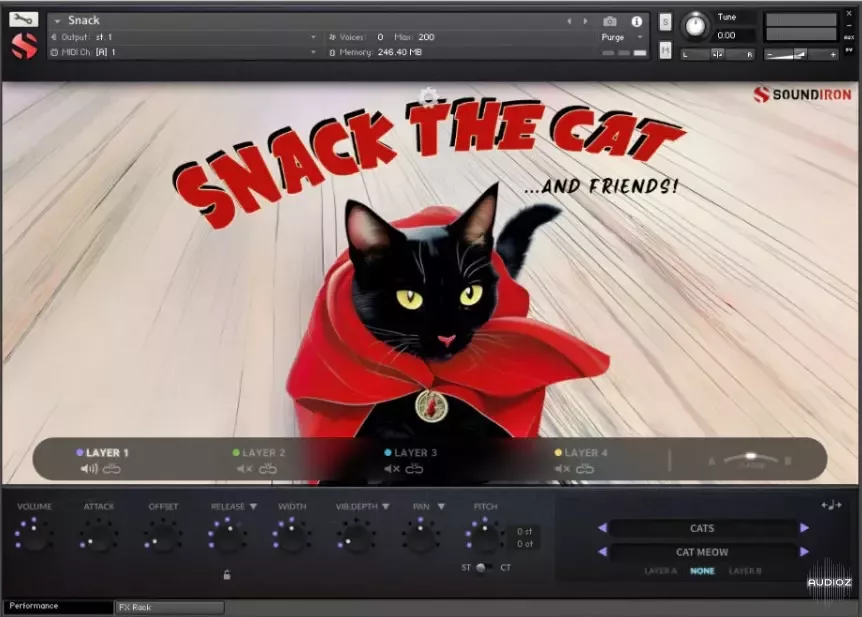The image size is (862, 617).
Task: Click the lock icon below the Release knob
Action: coord(227,574)
